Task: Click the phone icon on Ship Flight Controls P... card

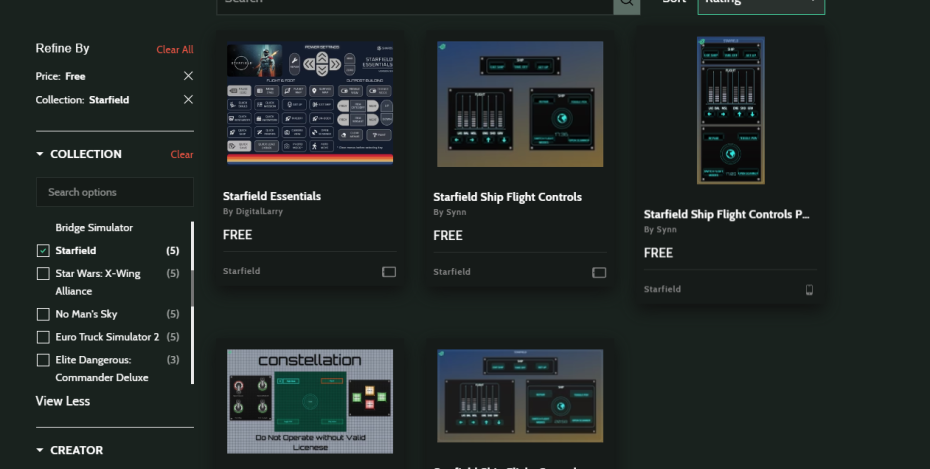Action: tap(809, 289)
